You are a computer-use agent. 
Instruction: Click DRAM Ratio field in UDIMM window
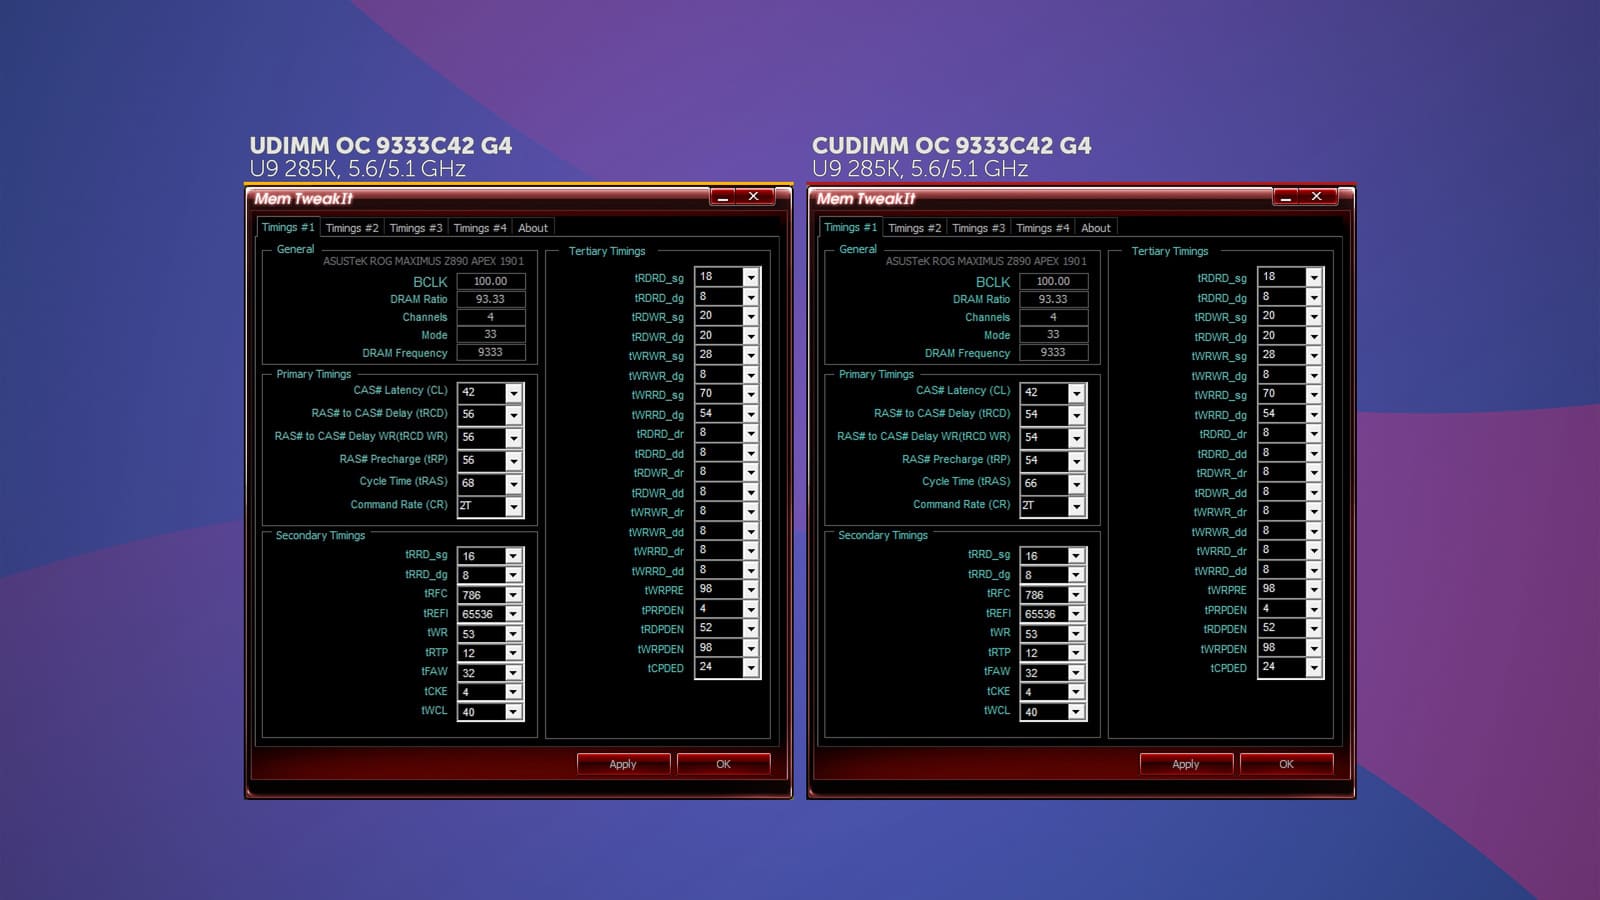[491, 299]
